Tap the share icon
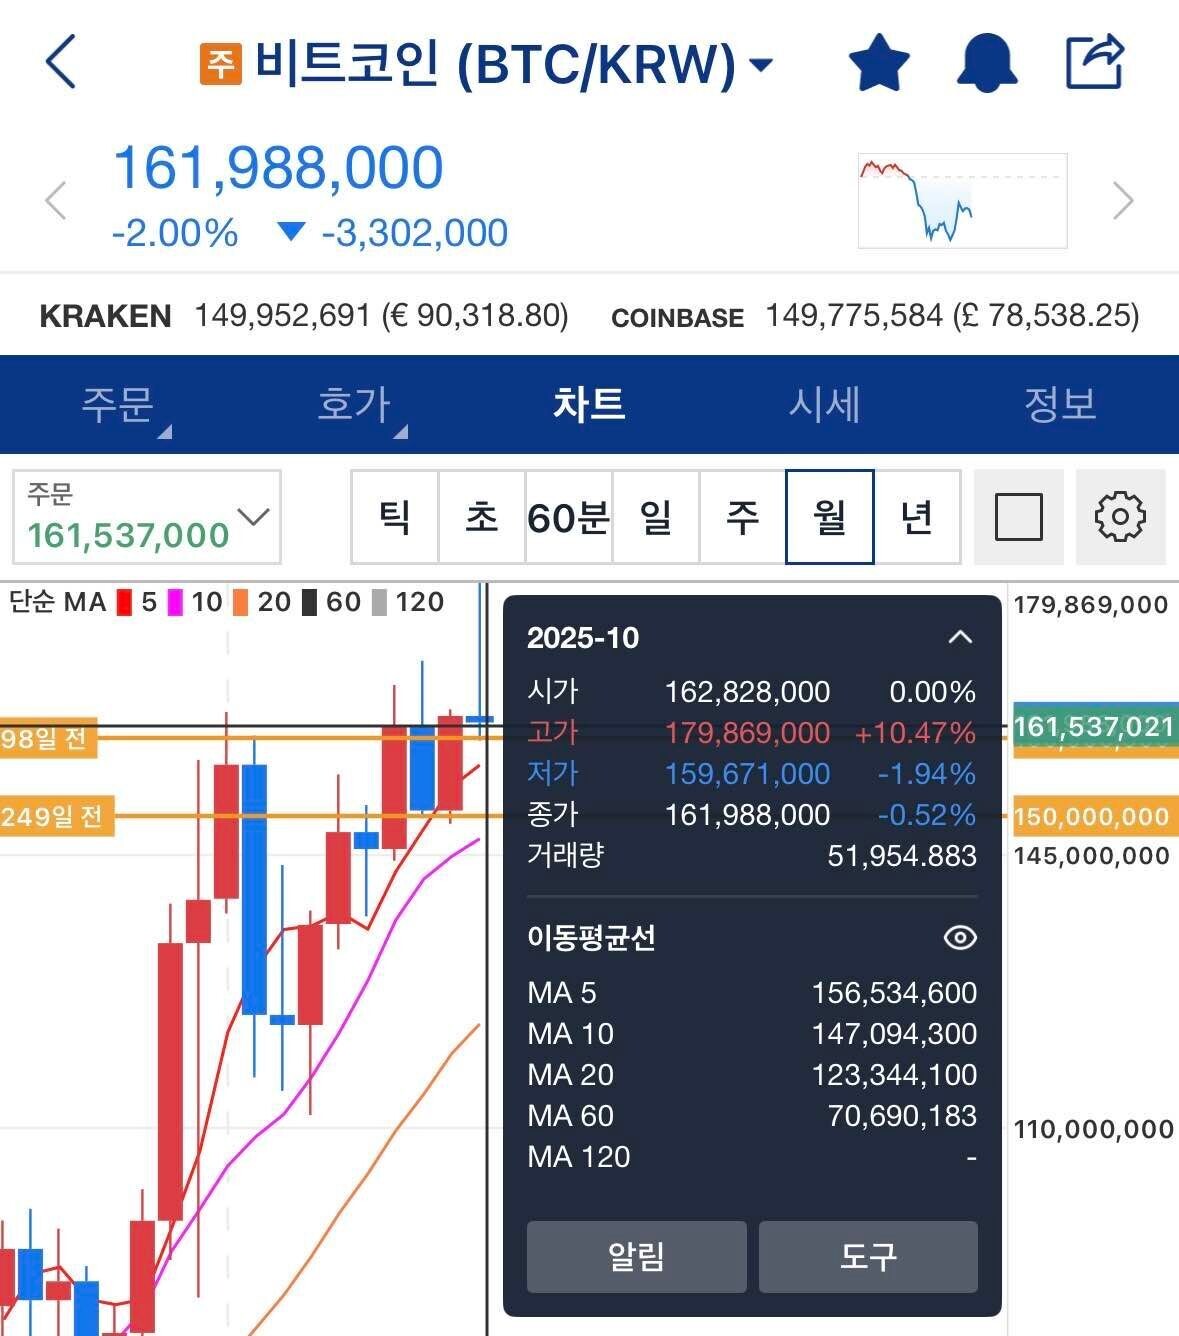 tap(1094, 62)
